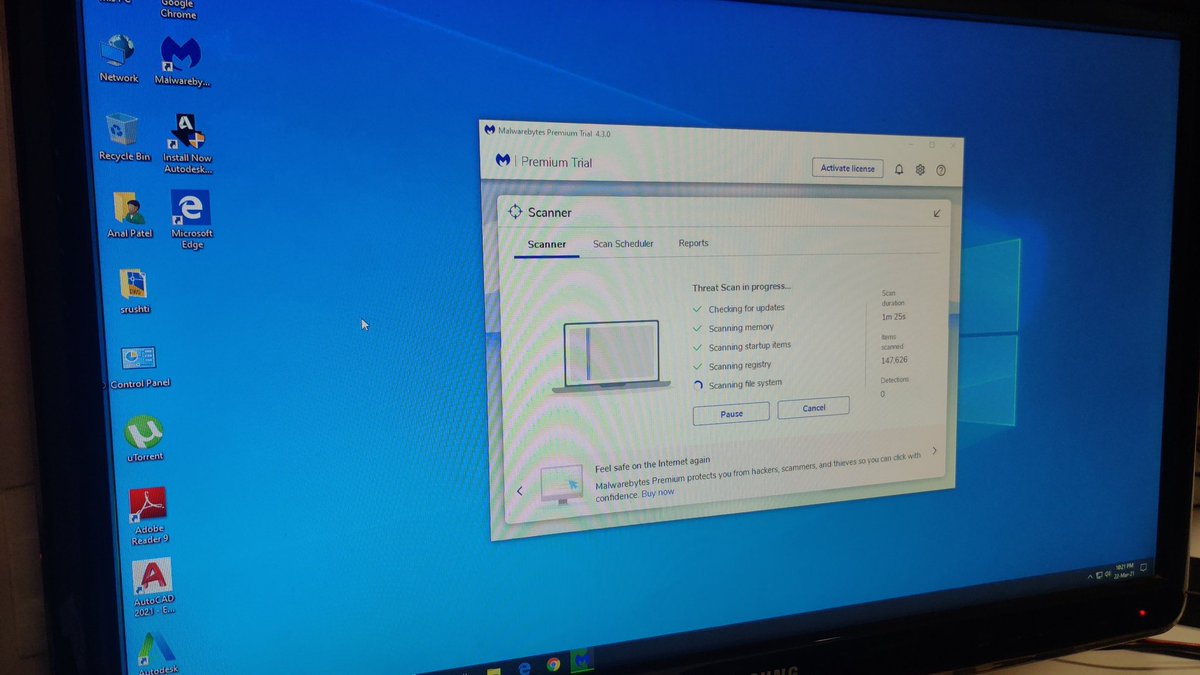Follow the Buy now link

(658, 493)
